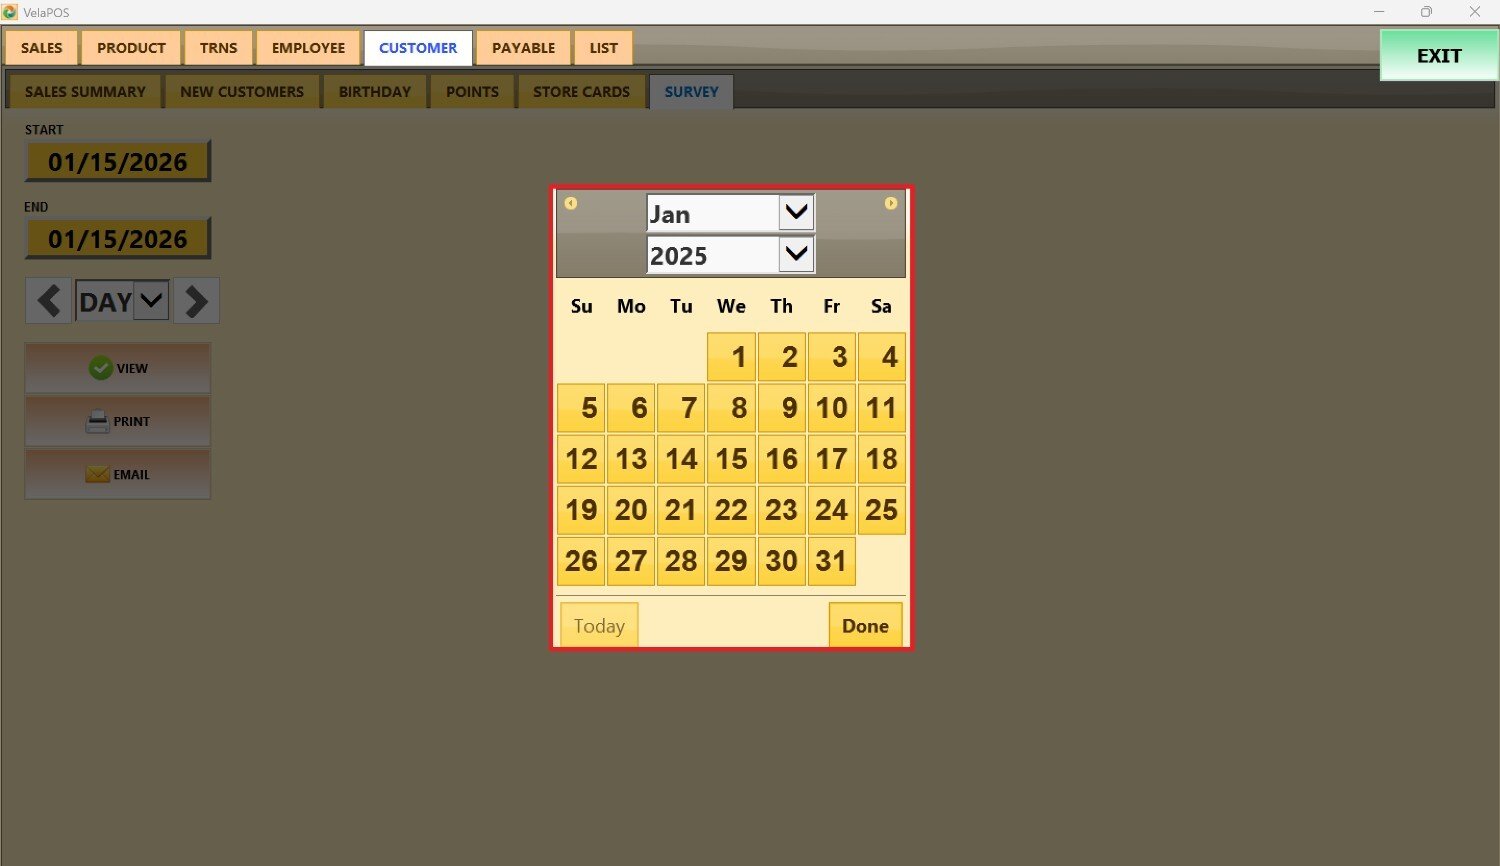Send report using the EMAIL envelope button
This screenshot has width=1500, height=866.
[118, 474]
